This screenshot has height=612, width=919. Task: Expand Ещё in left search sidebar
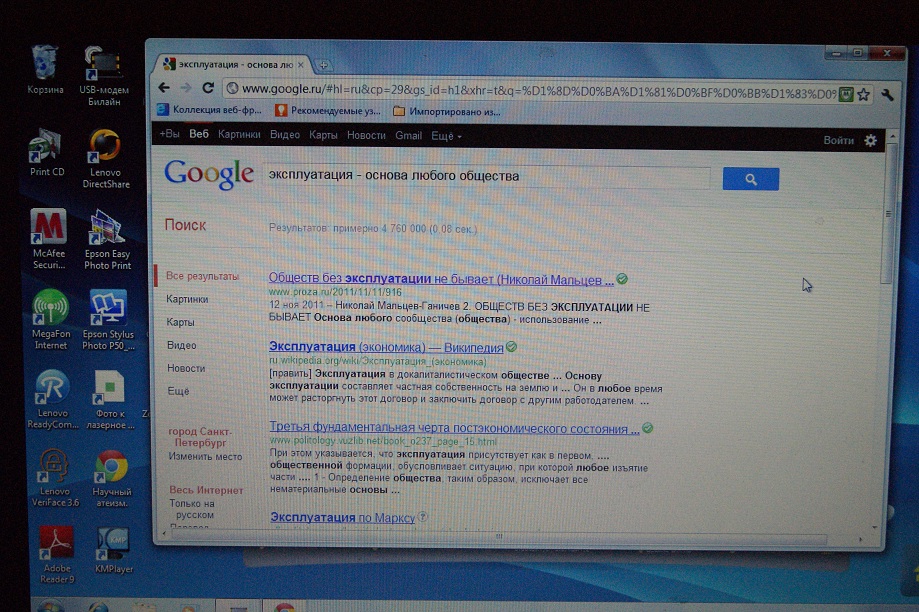point(178,391)
